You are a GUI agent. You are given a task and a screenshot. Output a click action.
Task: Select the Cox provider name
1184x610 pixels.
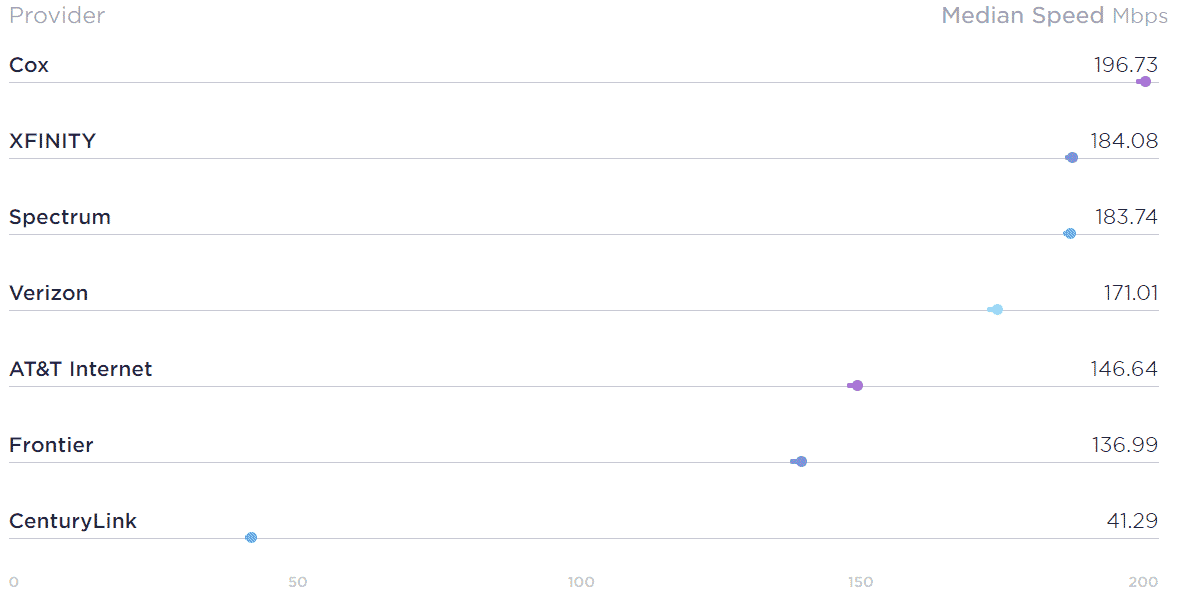pos(29,66)
